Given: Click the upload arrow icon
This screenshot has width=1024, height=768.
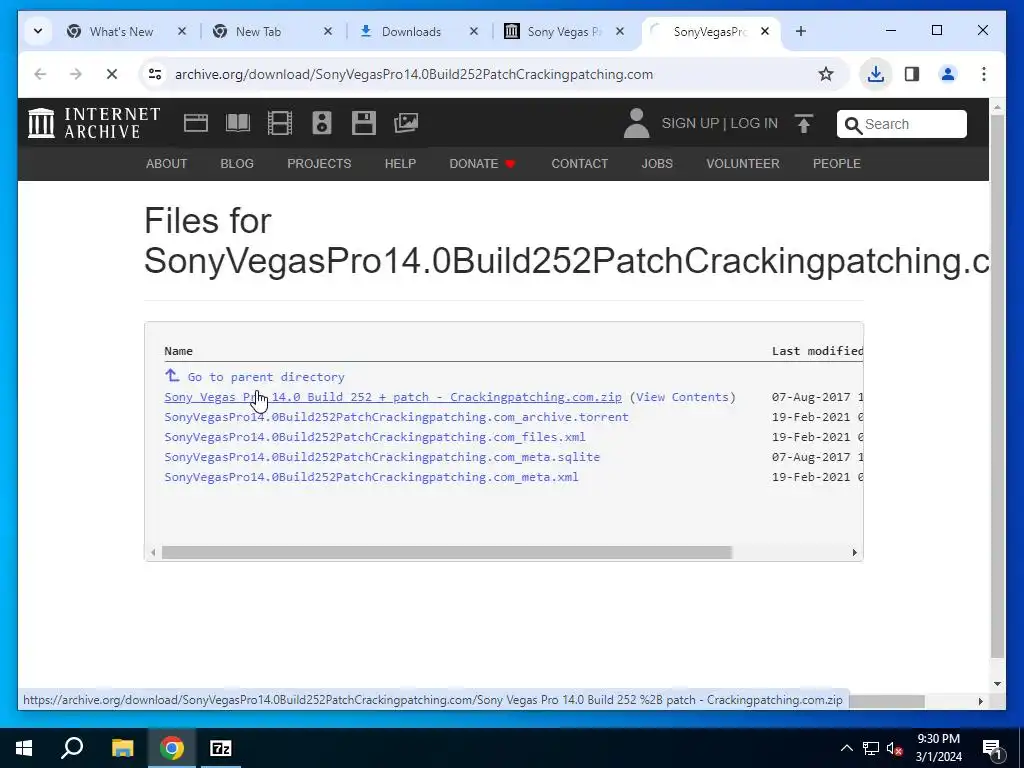Looking at the screenshot, I should click(x=804, y=123).
